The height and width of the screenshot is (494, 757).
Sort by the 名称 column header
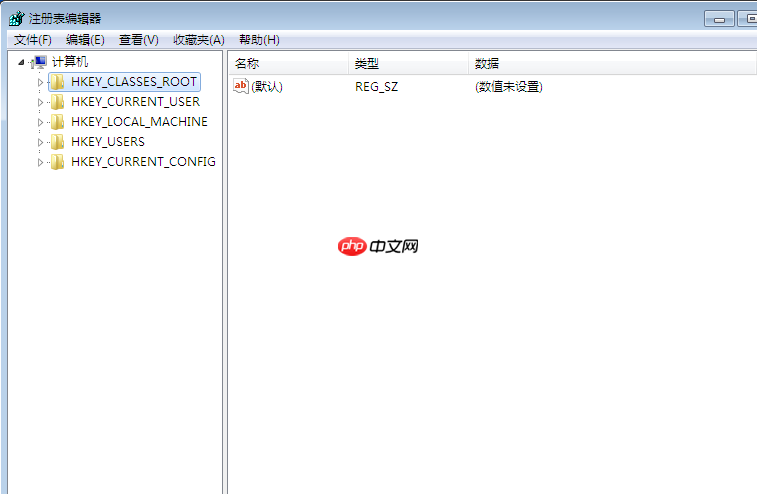[x=288, y=63]
